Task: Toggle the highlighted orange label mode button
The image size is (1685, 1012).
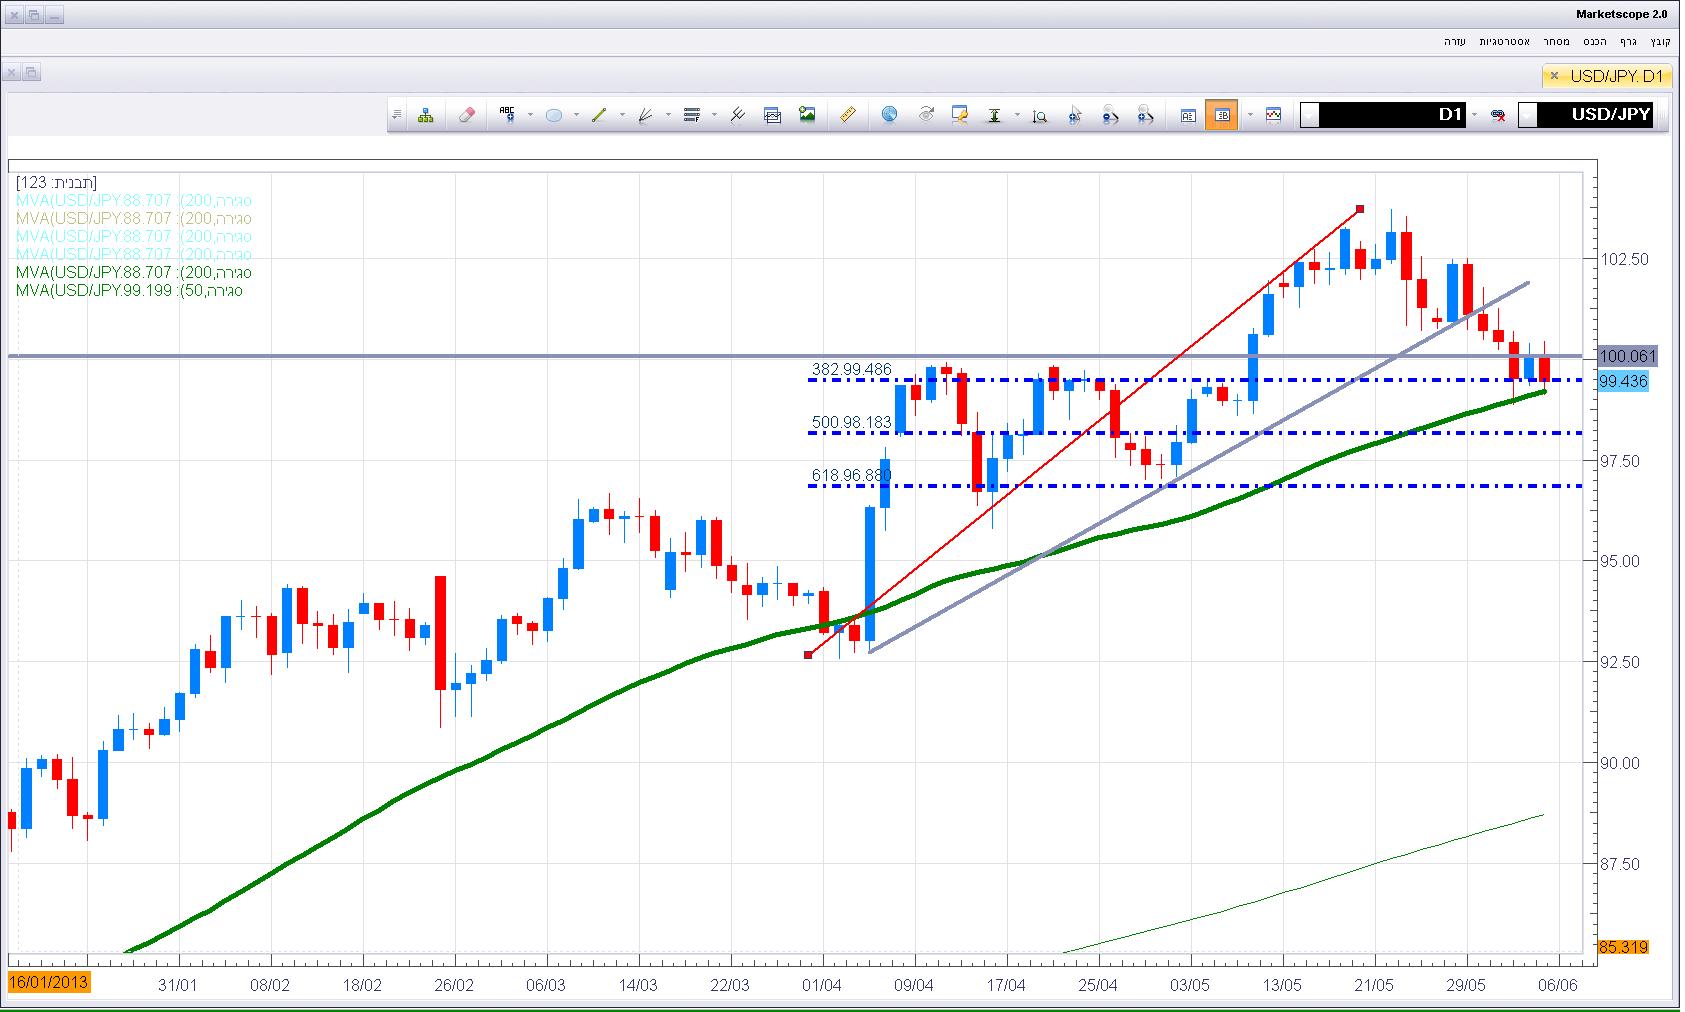Action: tap(1222, 115)
